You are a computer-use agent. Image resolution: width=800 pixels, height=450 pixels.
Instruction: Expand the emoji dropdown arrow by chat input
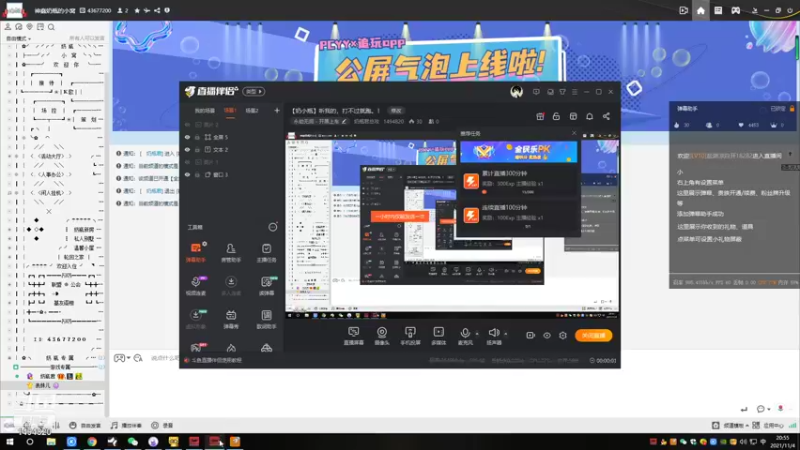pos(128,358)
